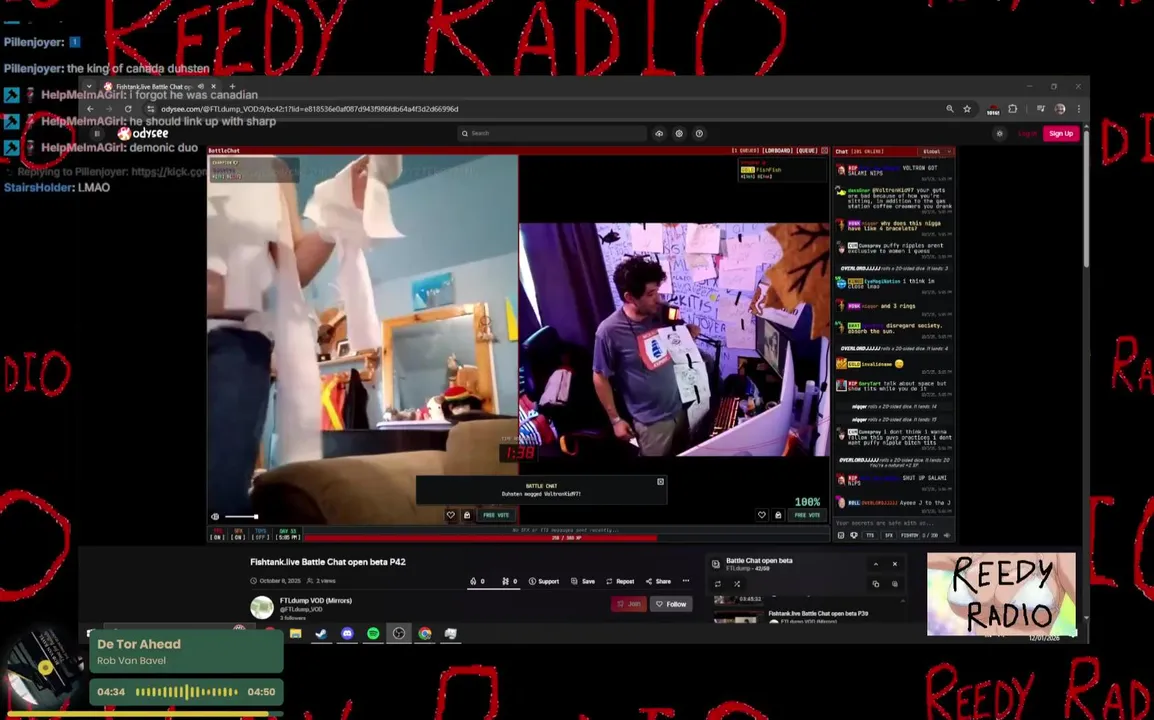1154x720 pixels.
Task: Open Chrome tab search dropdown arrow
Action: pyautogui.click(x=89, y=86)
